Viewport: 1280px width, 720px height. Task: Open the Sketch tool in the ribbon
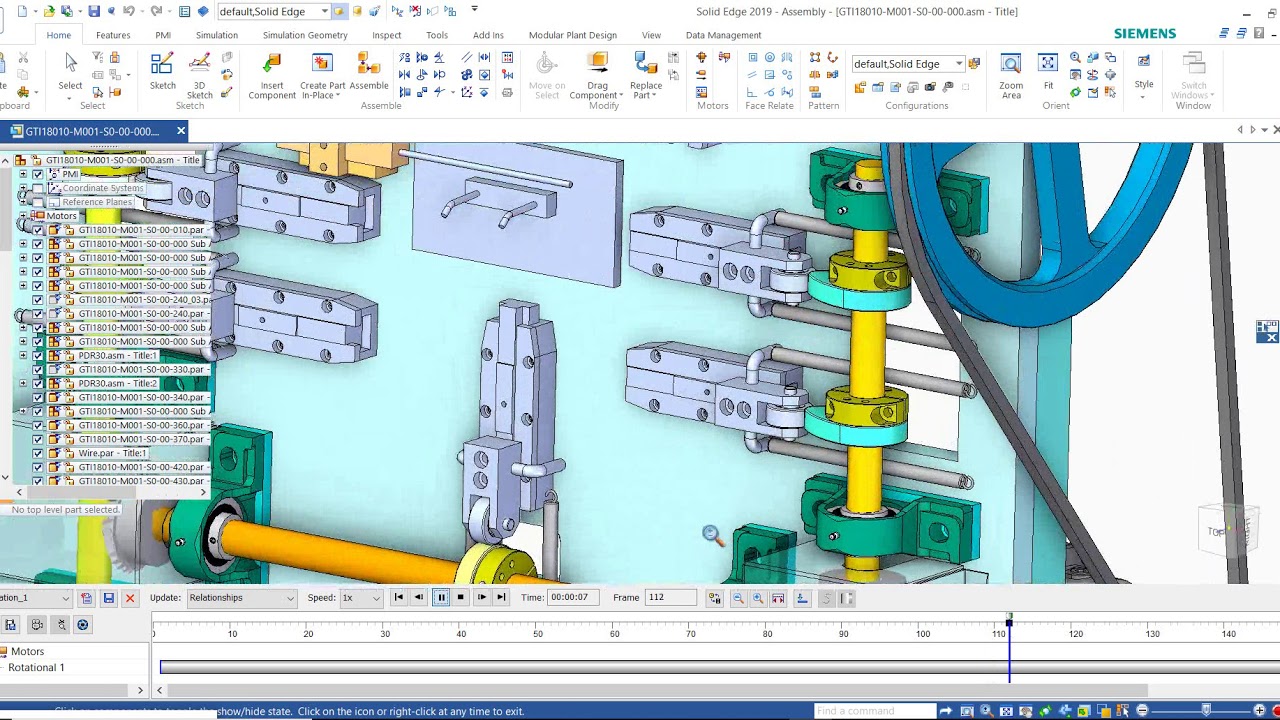coord(162,72)
